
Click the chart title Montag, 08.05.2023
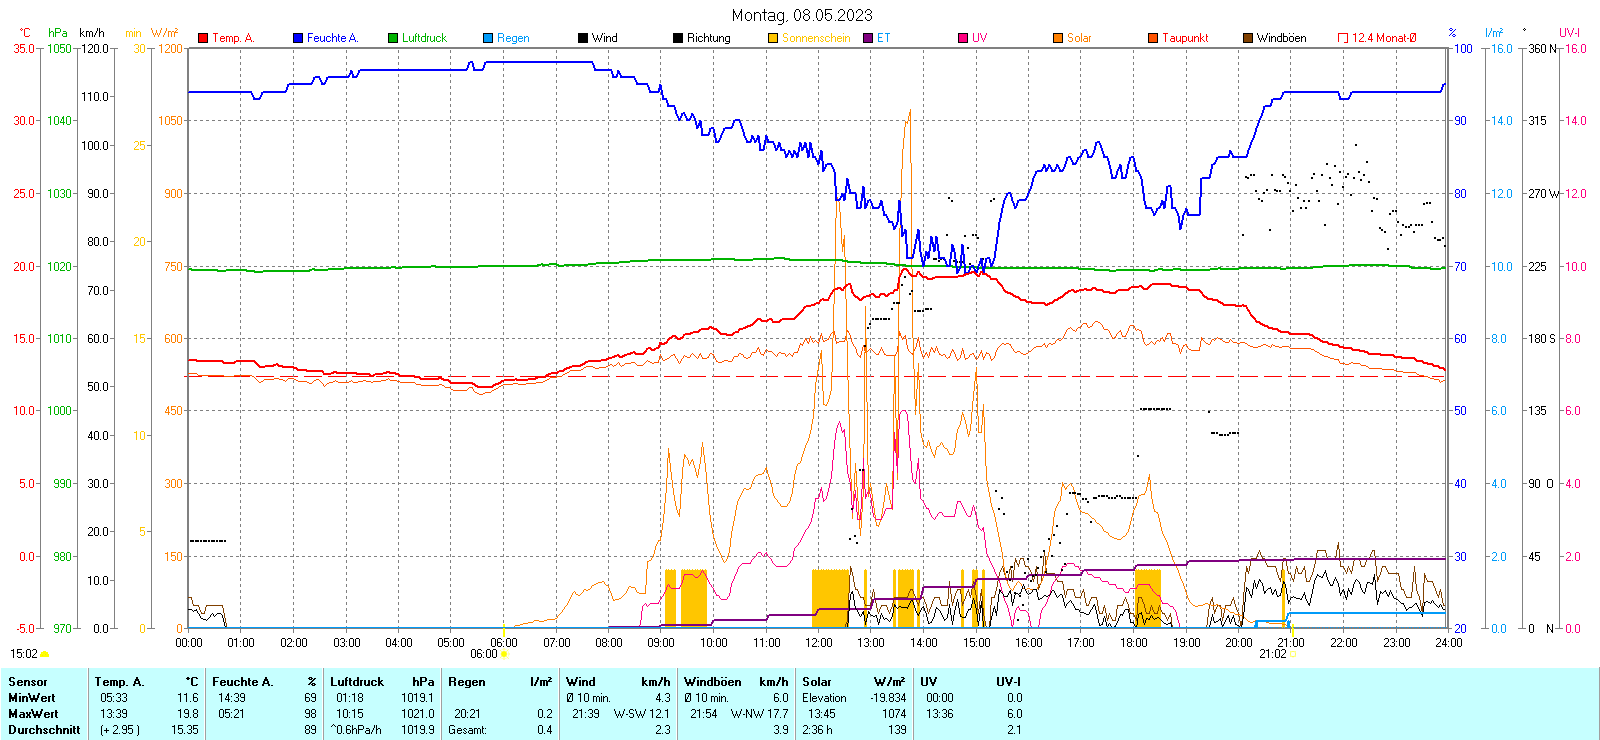801,15
